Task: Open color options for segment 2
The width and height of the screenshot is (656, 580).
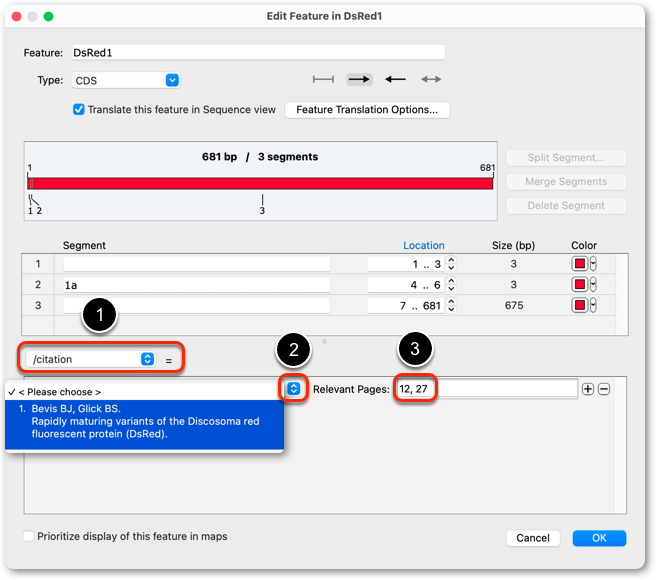Action: [593, 285]
